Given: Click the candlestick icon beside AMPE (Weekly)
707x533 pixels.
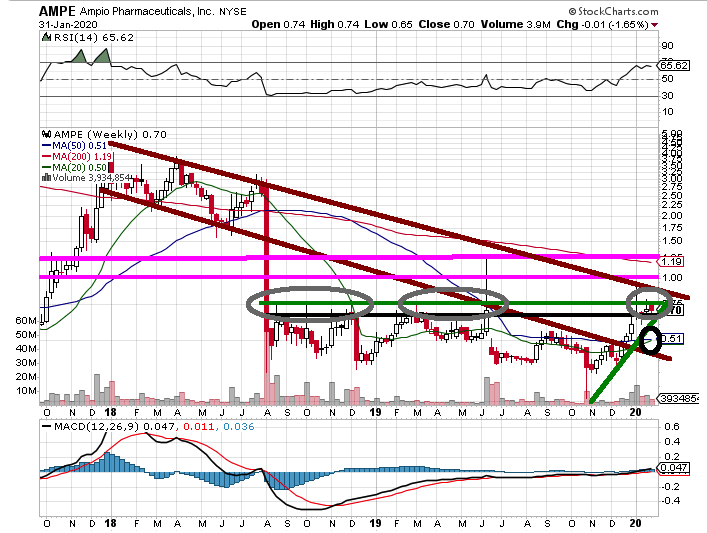Looking at the screenshot, I should point(46,134).
